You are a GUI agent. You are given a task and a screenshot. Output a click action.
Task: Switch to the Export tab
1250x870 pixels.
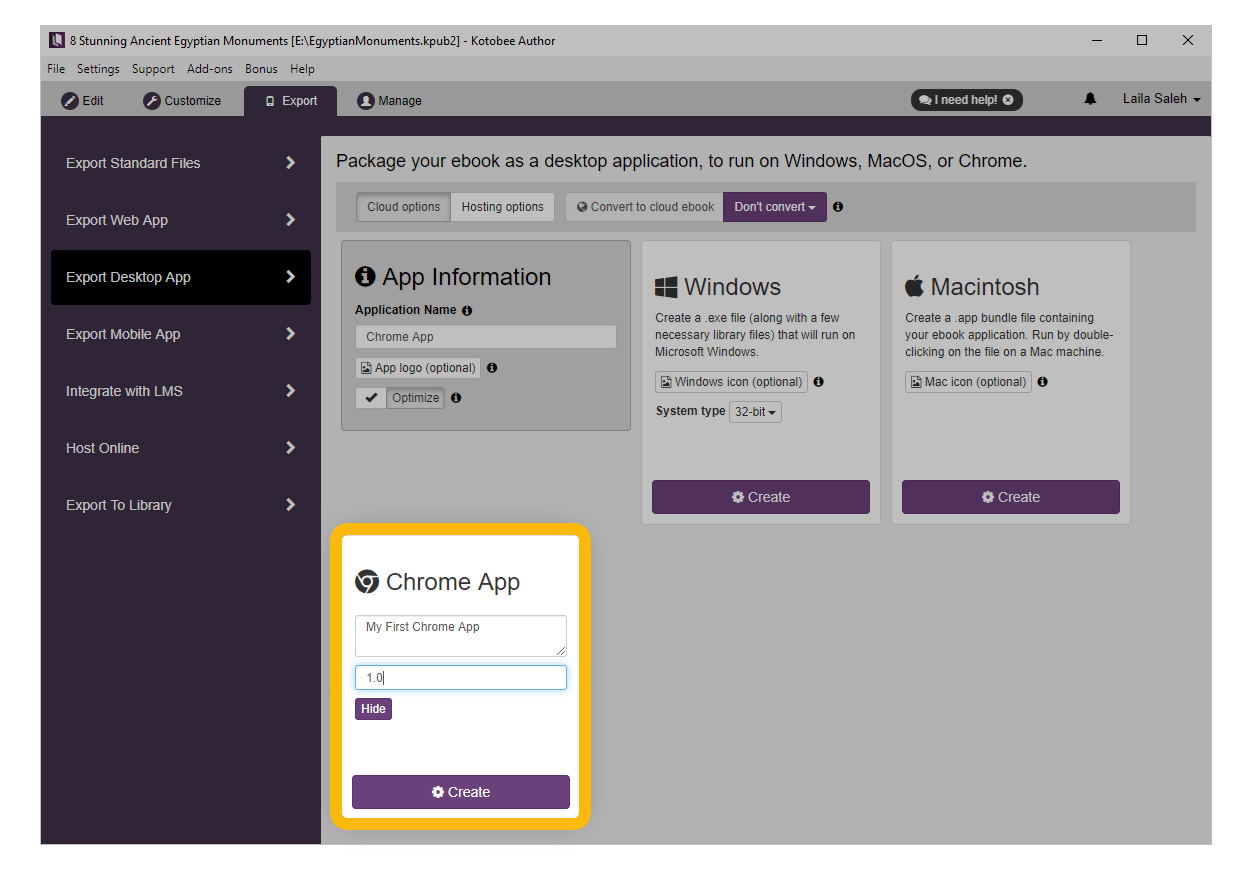tap(290, 101)
